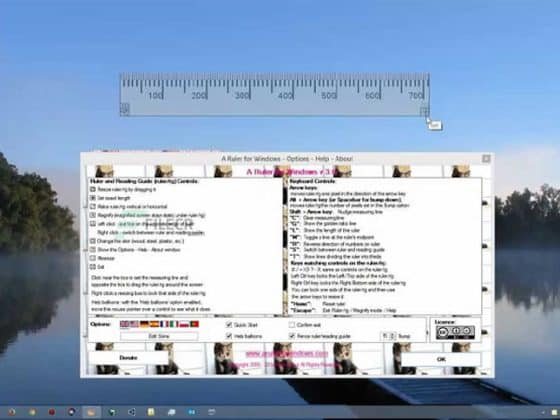The height and width of the screenshot is (420, 560).
Task: Click the 'Keyboard Controls' heading
Action: [312, 181]
